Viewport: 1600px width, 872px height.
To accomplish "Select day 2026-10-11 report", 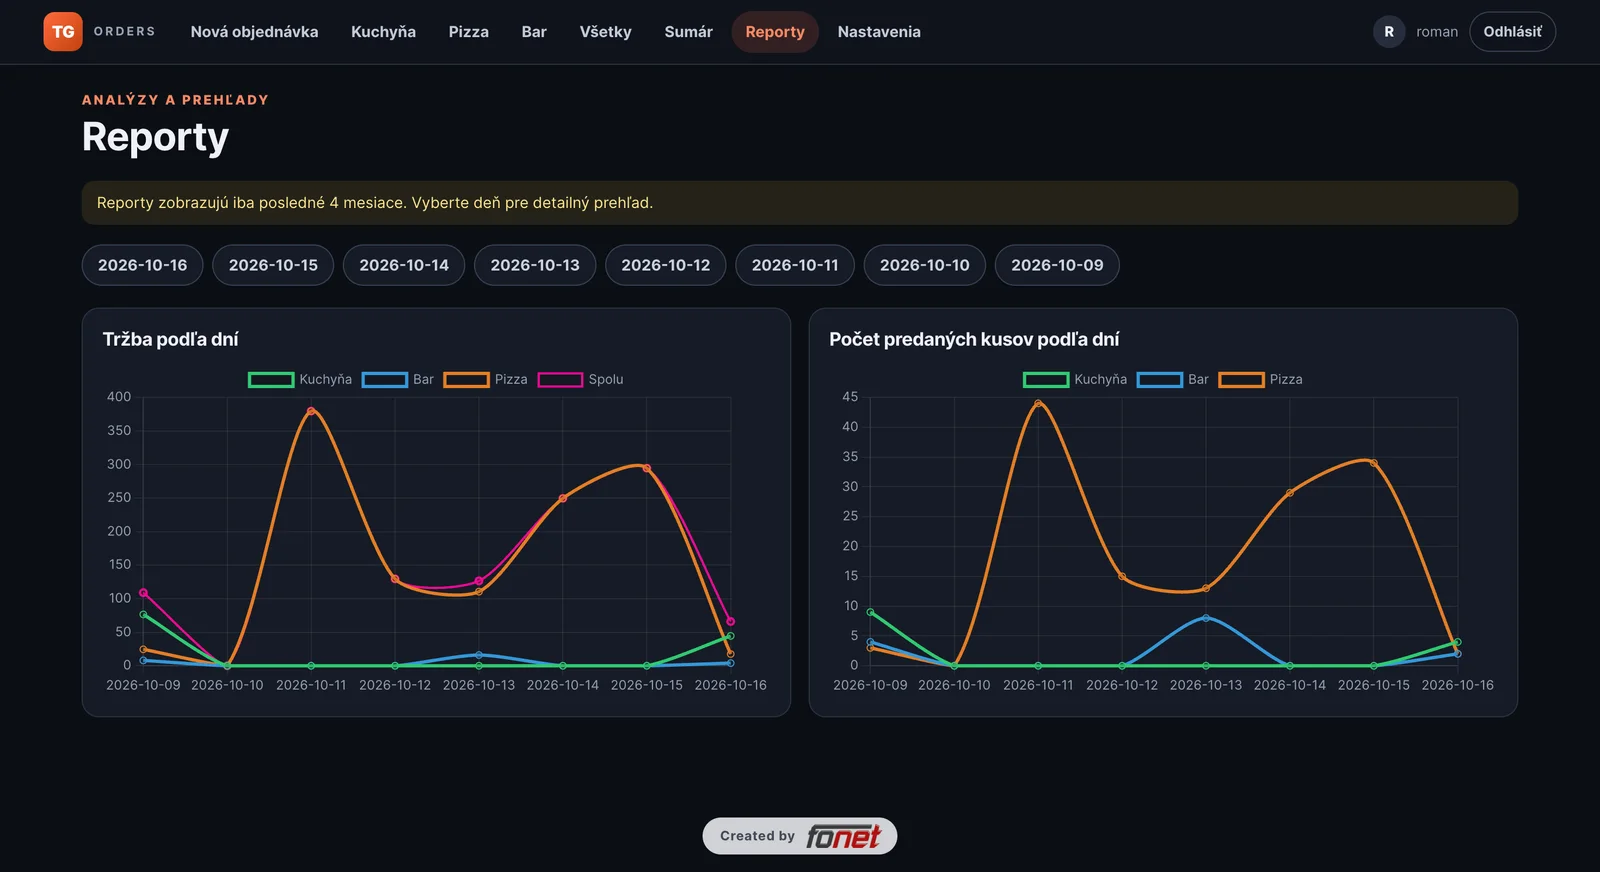I will [x=795, y=265].
